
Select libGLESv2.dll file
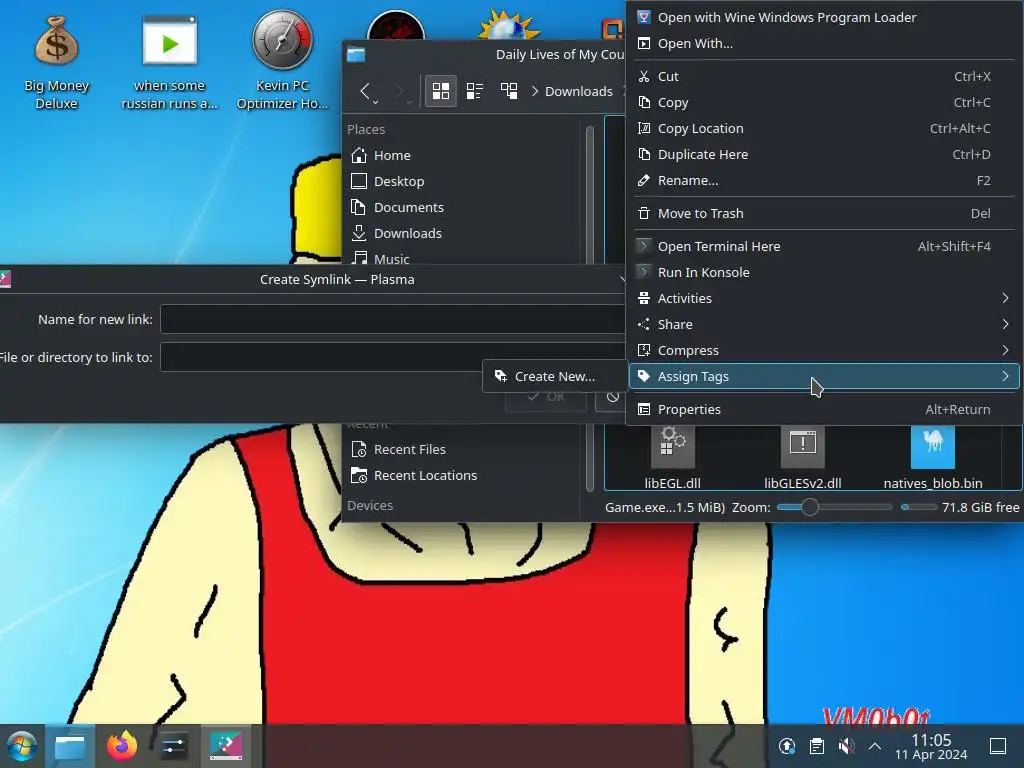pos(803,457)
